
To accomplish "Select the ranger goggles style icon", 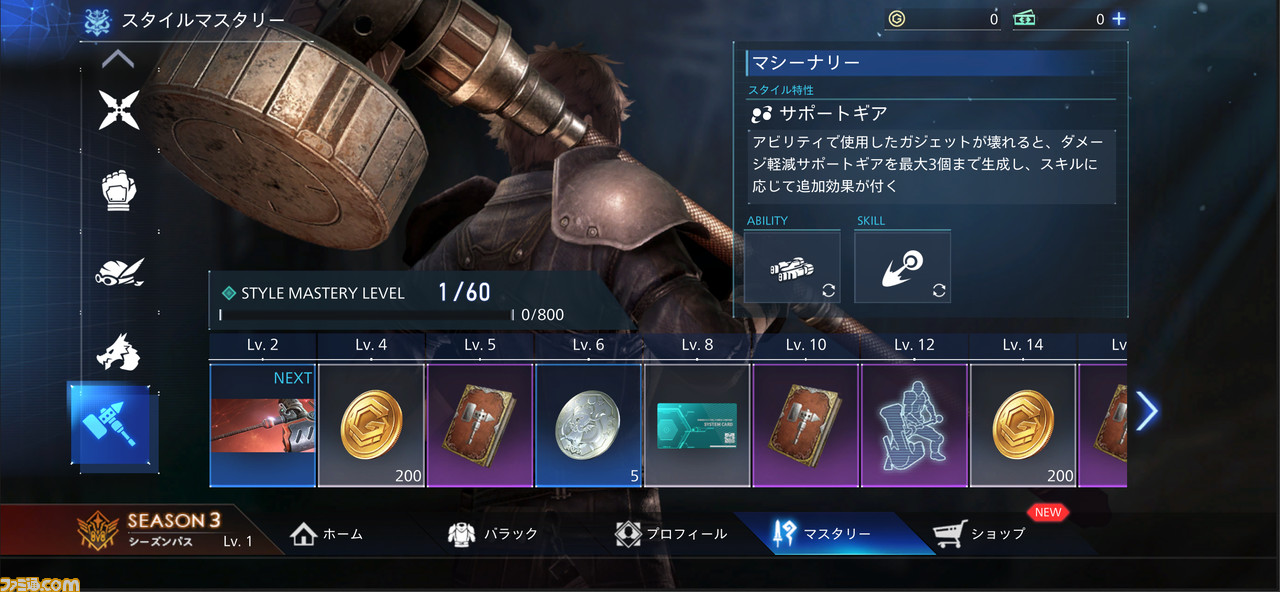I will click(119, 271).
